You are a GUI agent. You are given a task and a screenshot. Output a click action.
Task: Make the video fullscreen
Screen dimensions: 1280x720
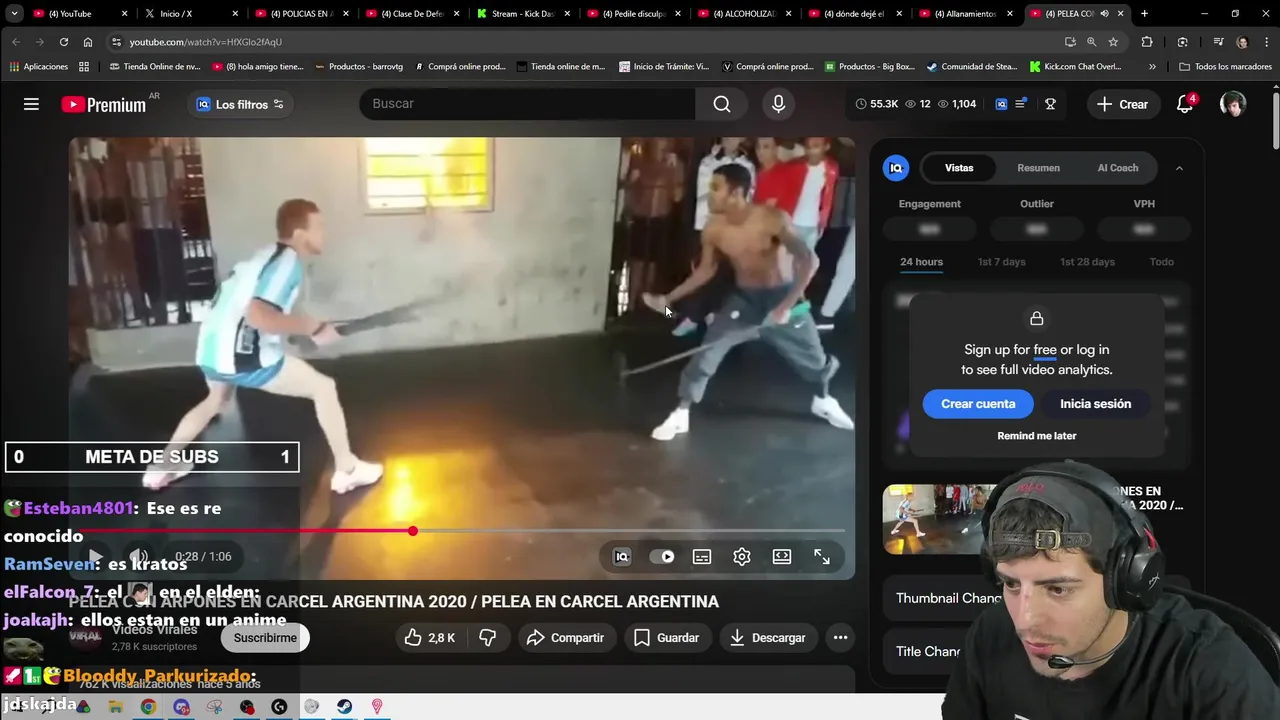tap(822, 557)
